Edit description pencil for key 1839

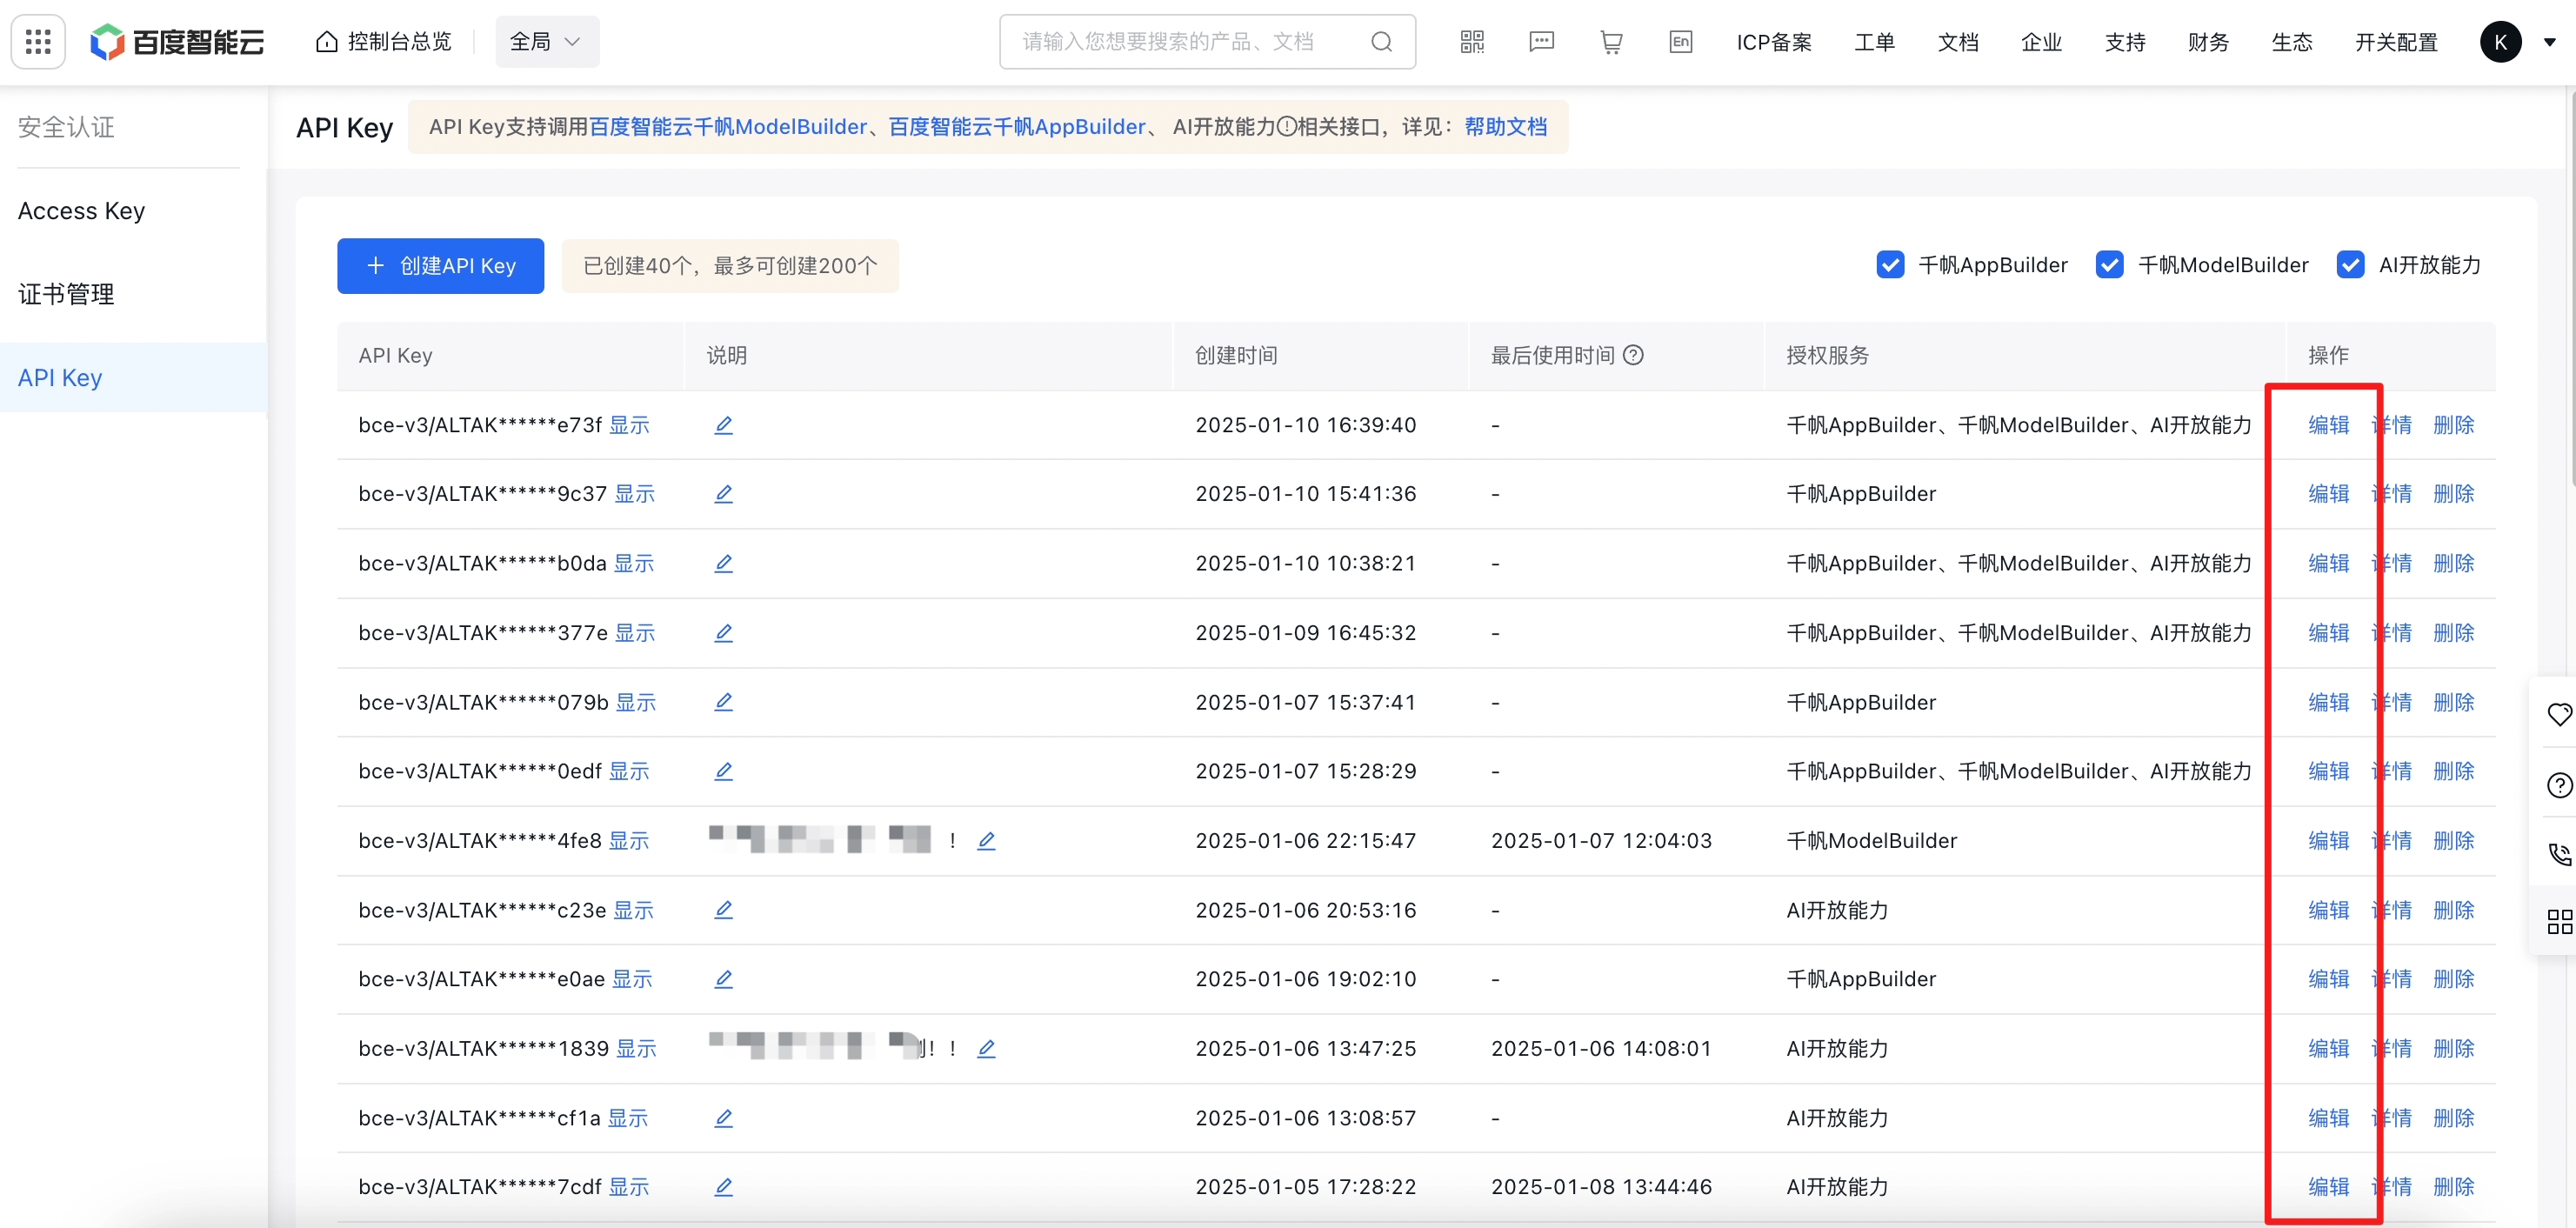(986, 1049)
